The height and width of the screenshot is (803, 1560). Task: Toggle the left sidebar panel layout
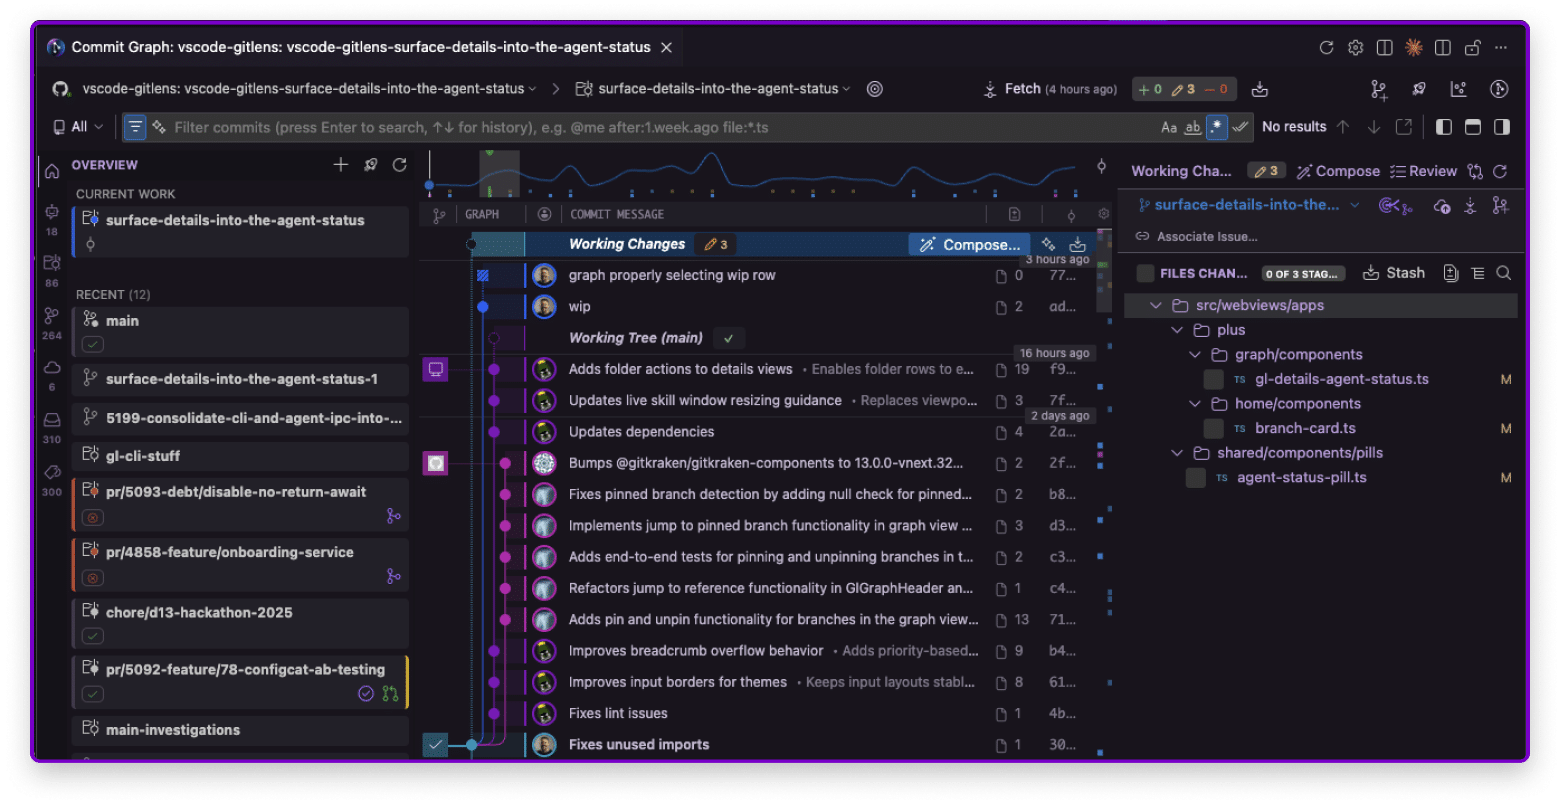pos(1443,127)
